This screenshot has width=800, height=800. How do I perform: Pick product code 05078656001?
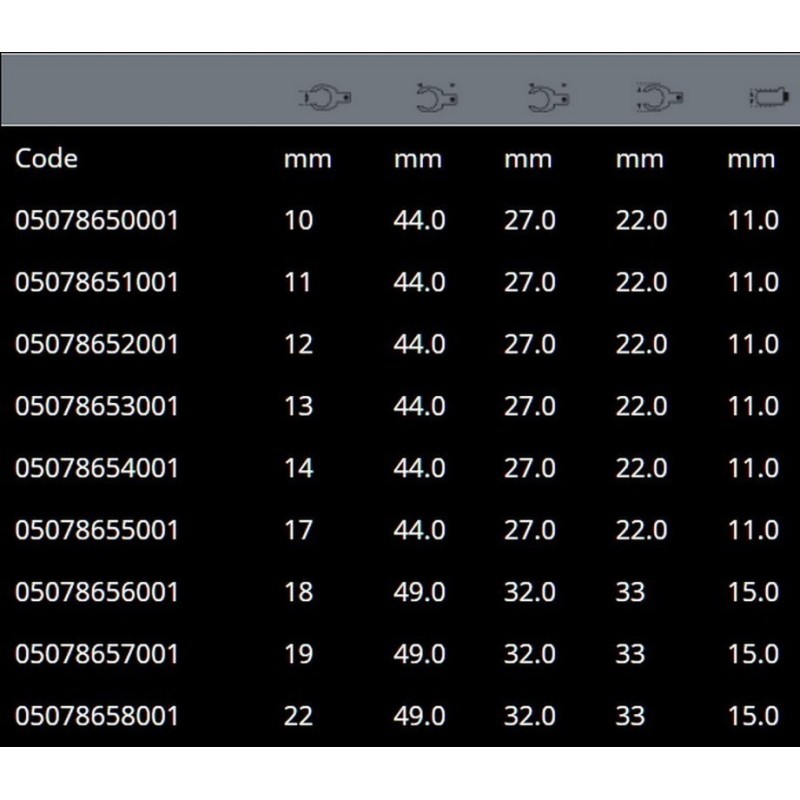click(x=96, y=592)
